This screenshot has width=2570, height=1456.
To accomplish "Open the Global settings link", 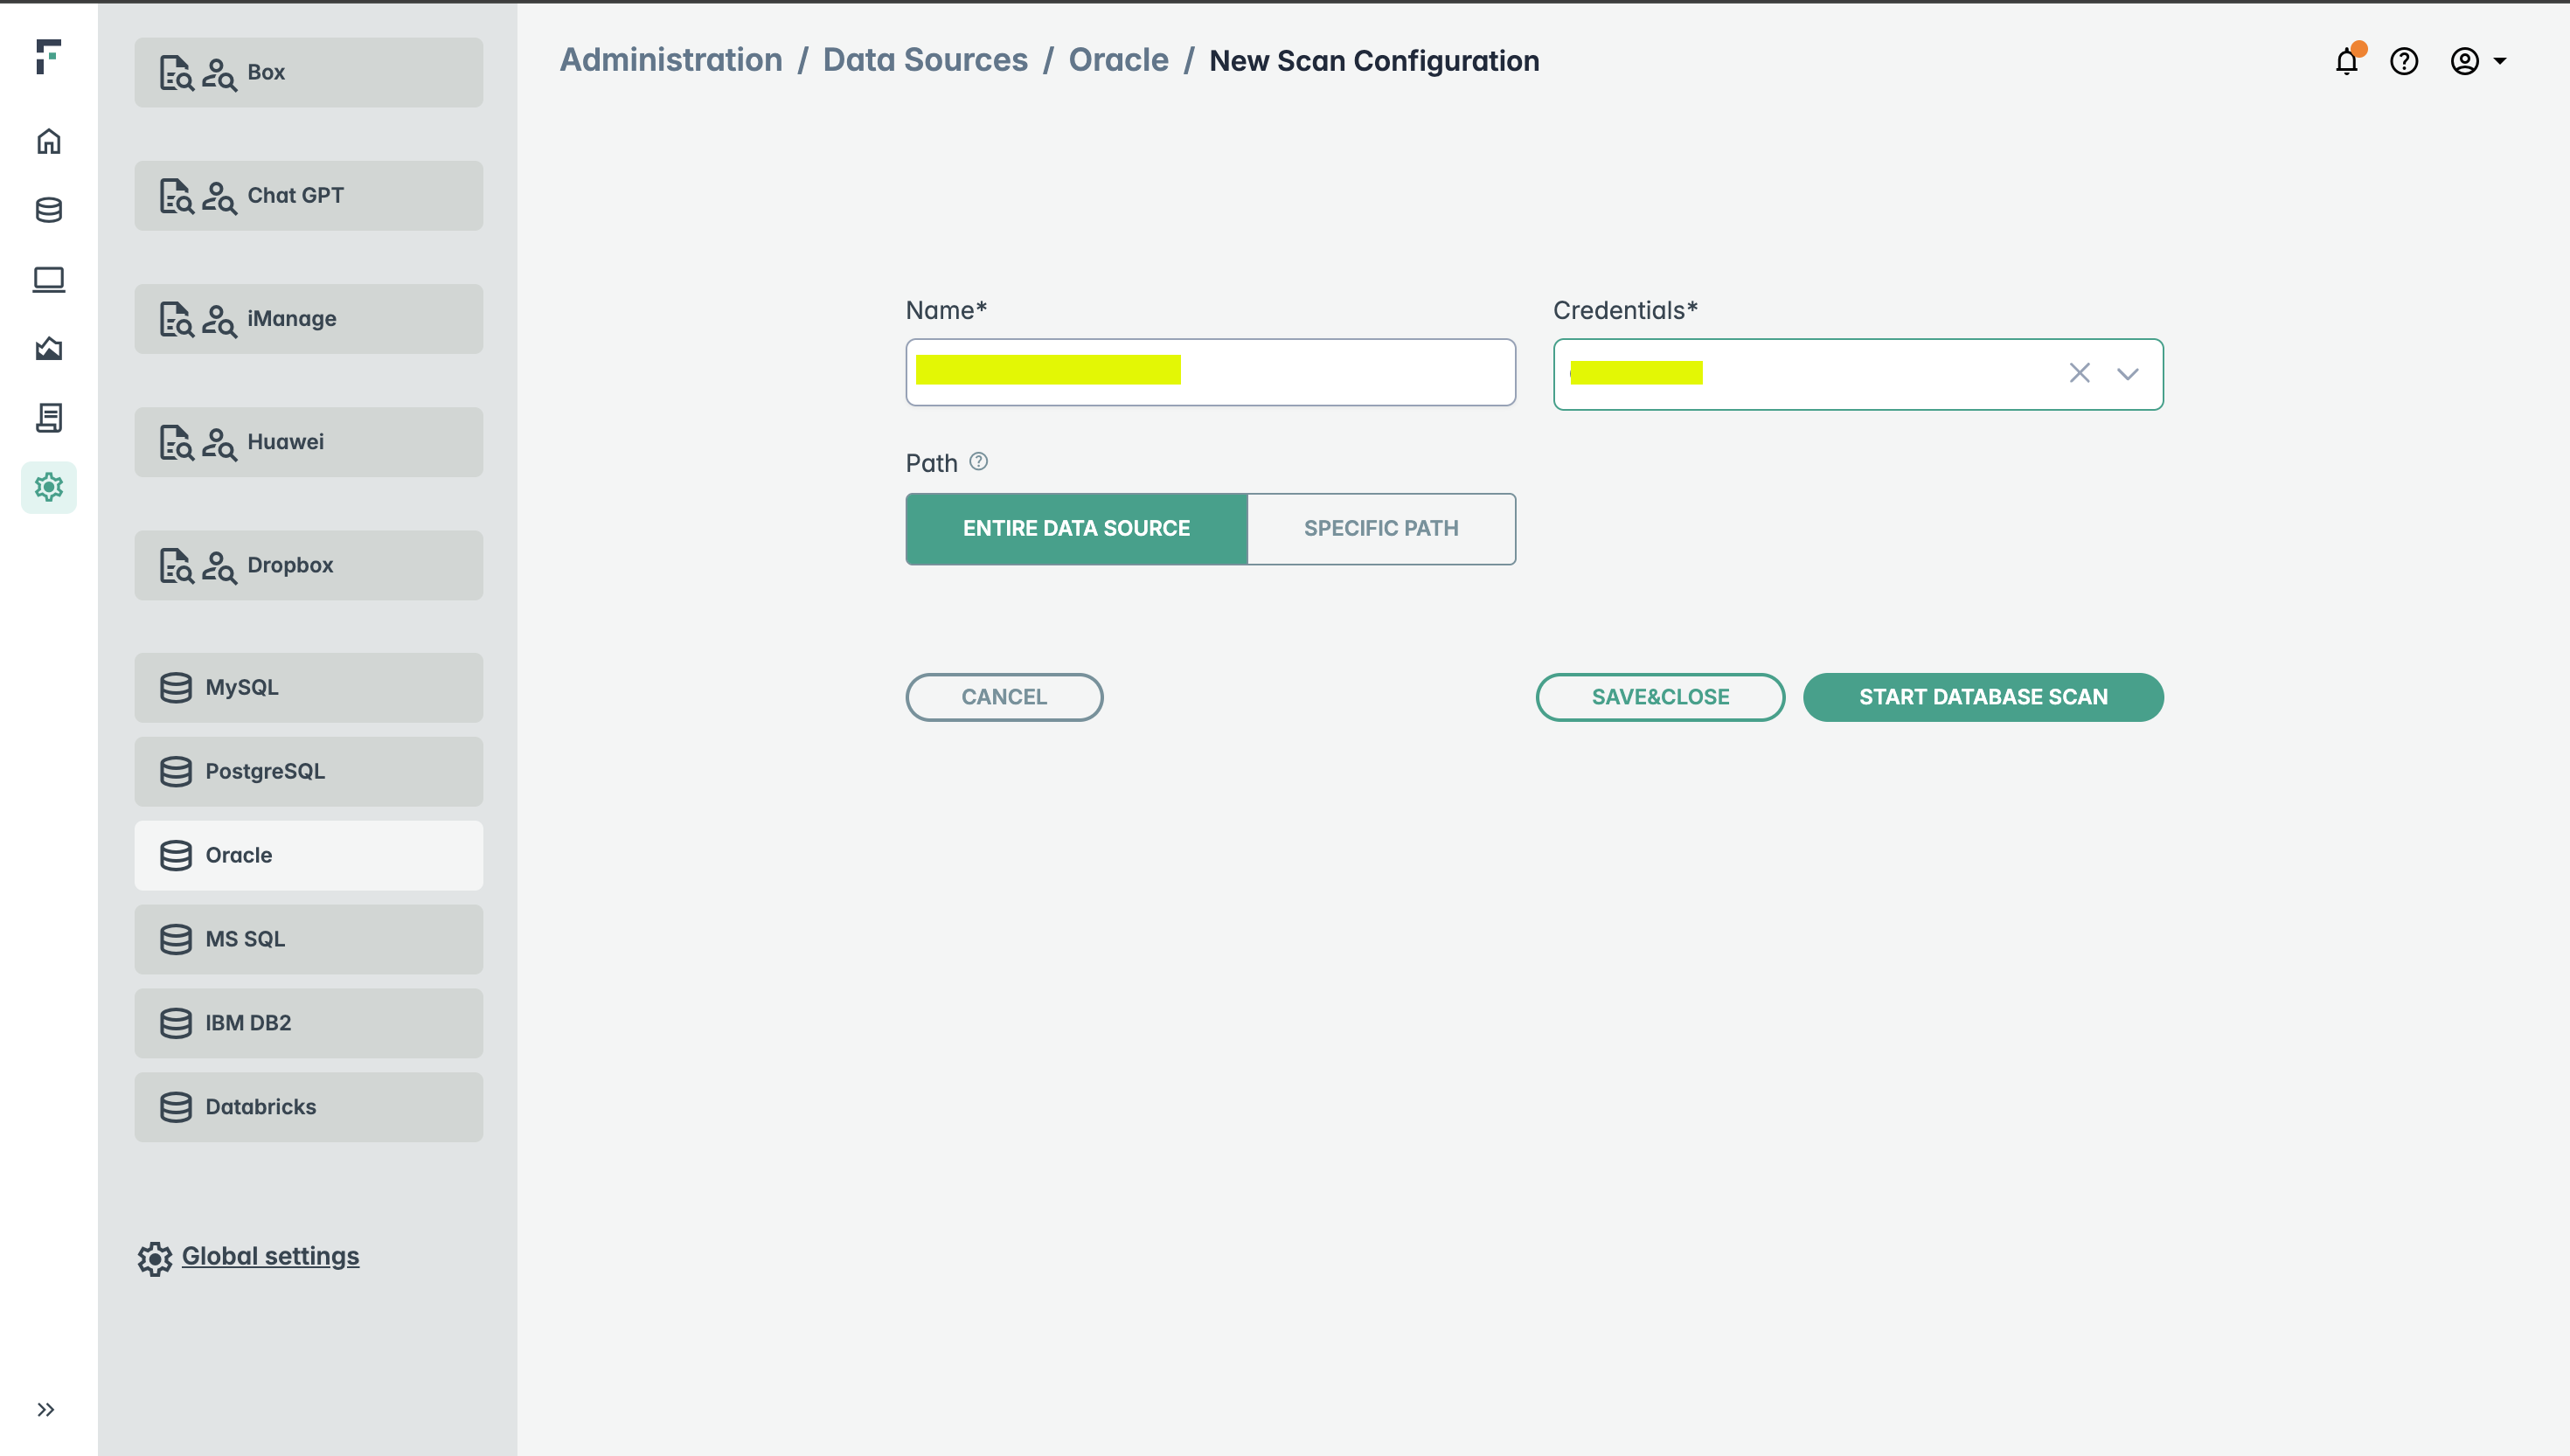I will (x=269, y=1256).
